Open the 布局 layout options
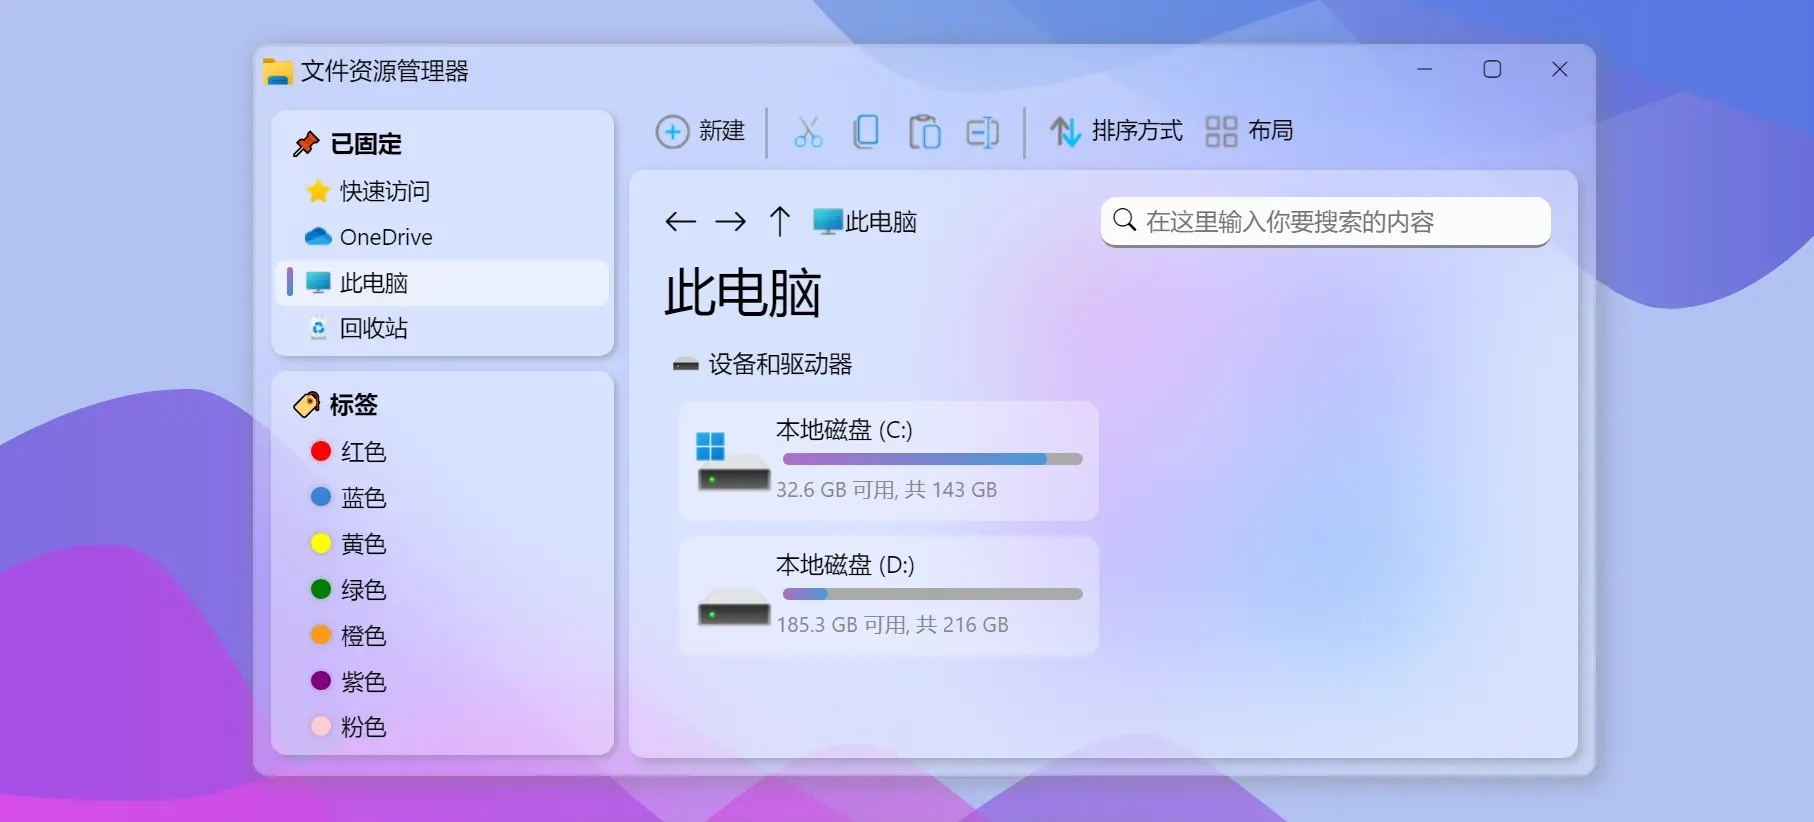Viewport: 1814px width, 822px height. pyautogui.click(x=1249, y=132)
